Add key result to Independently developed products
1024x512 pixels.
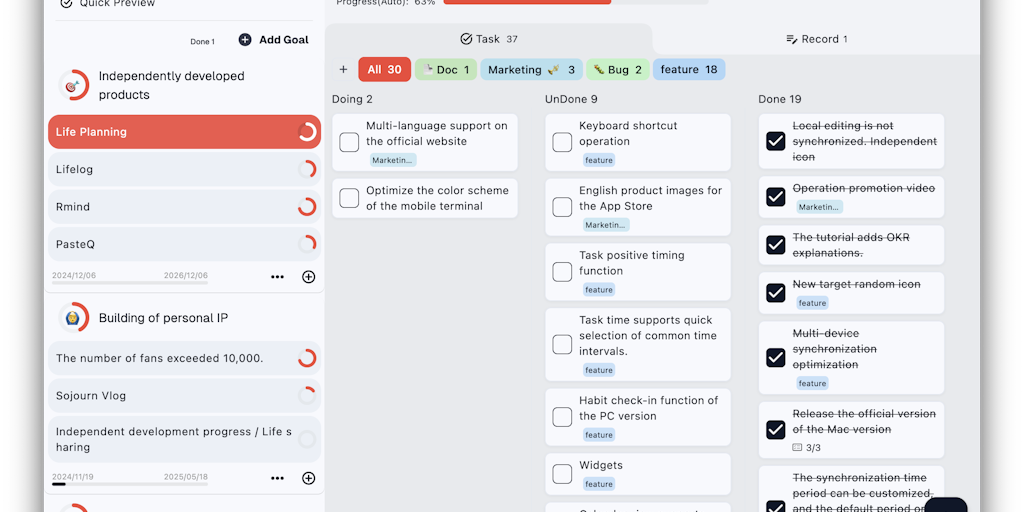pos(309,277)
